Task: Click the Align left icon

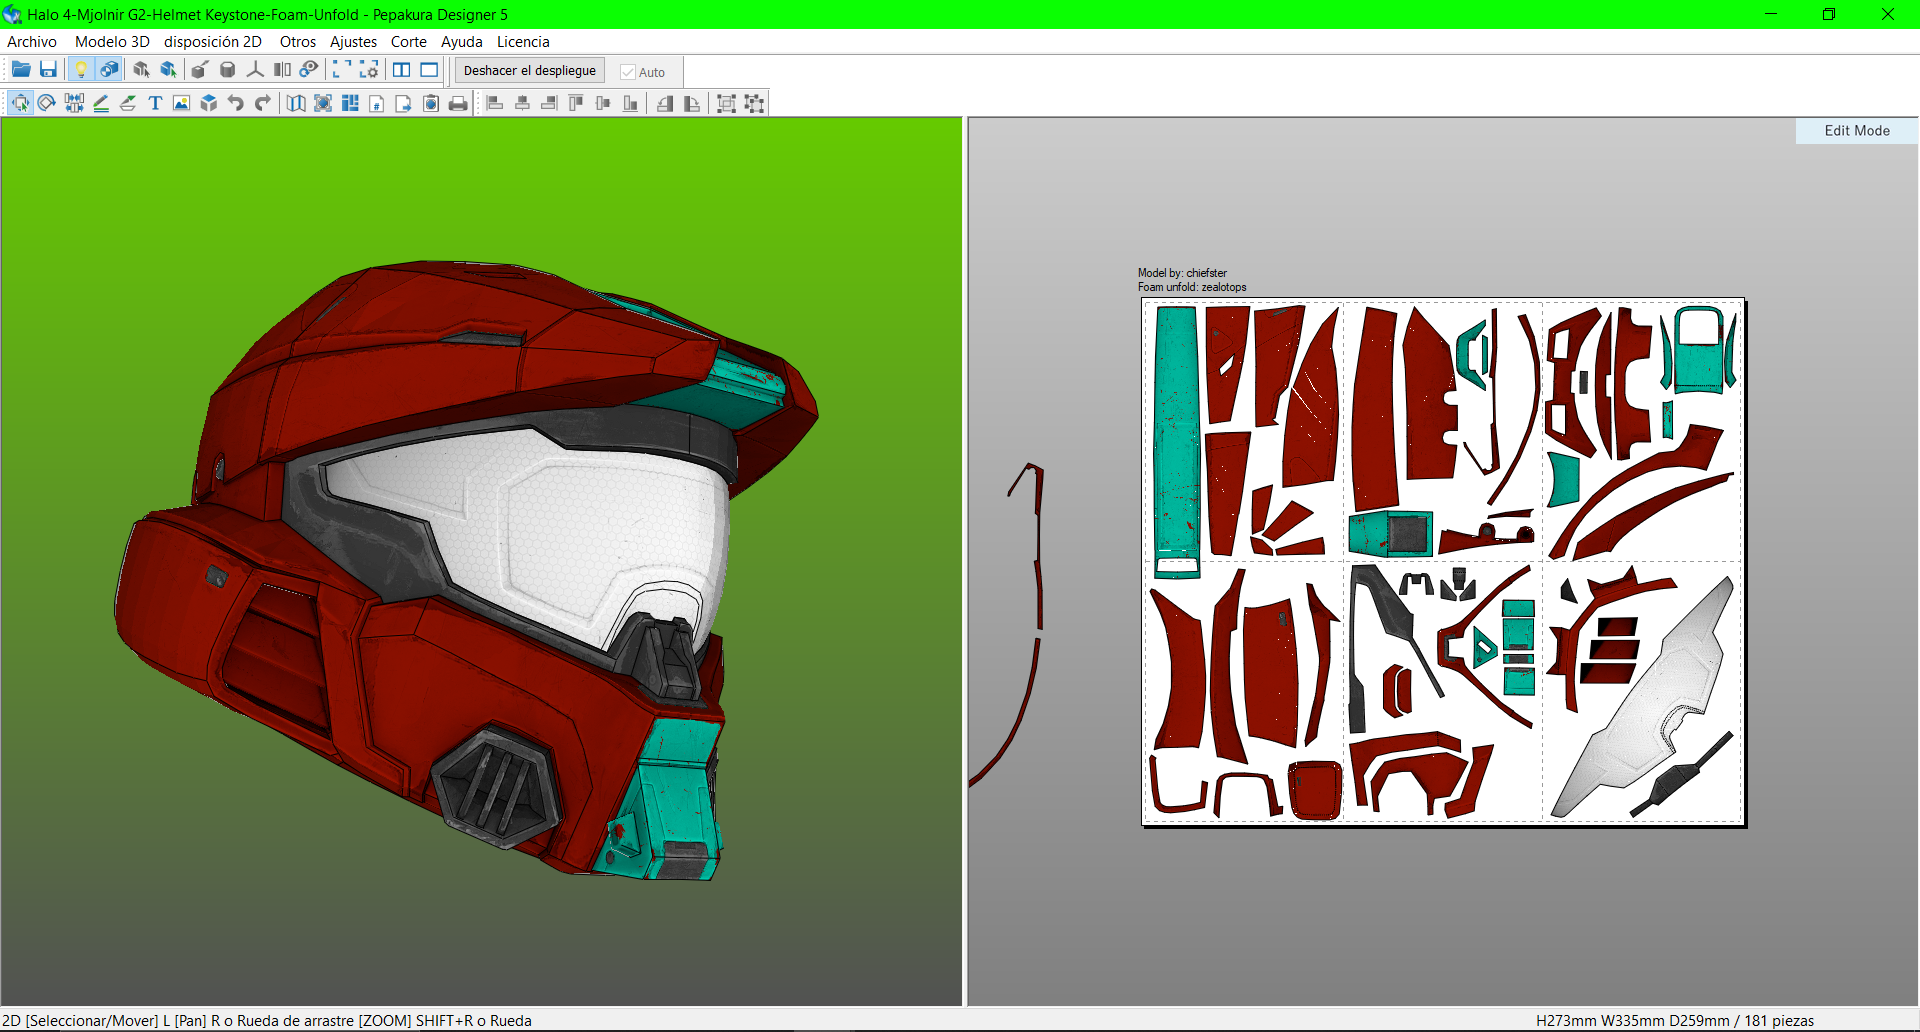Action: pyautogui.click(x=495, y=103)
